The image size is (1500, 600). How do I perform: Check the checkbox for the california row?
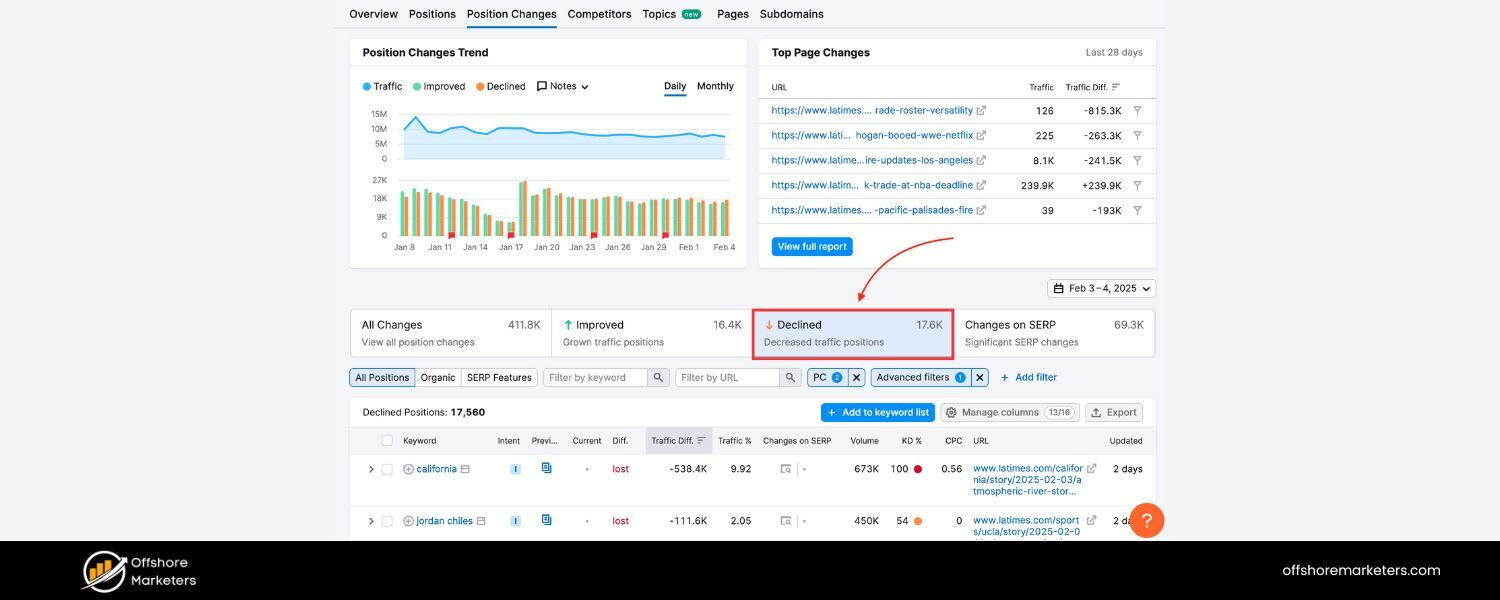click(x=388, y=468)
